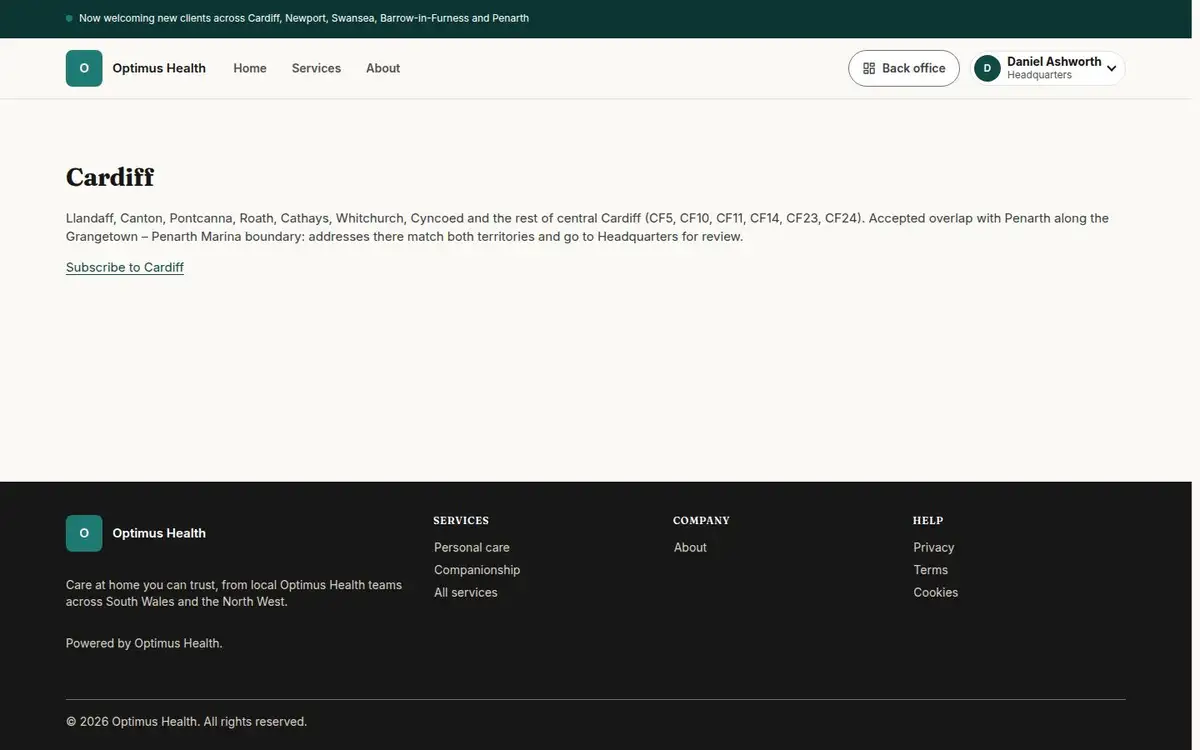Open All services footer link
The image size is (1200, 750).
tap(466, 592)
